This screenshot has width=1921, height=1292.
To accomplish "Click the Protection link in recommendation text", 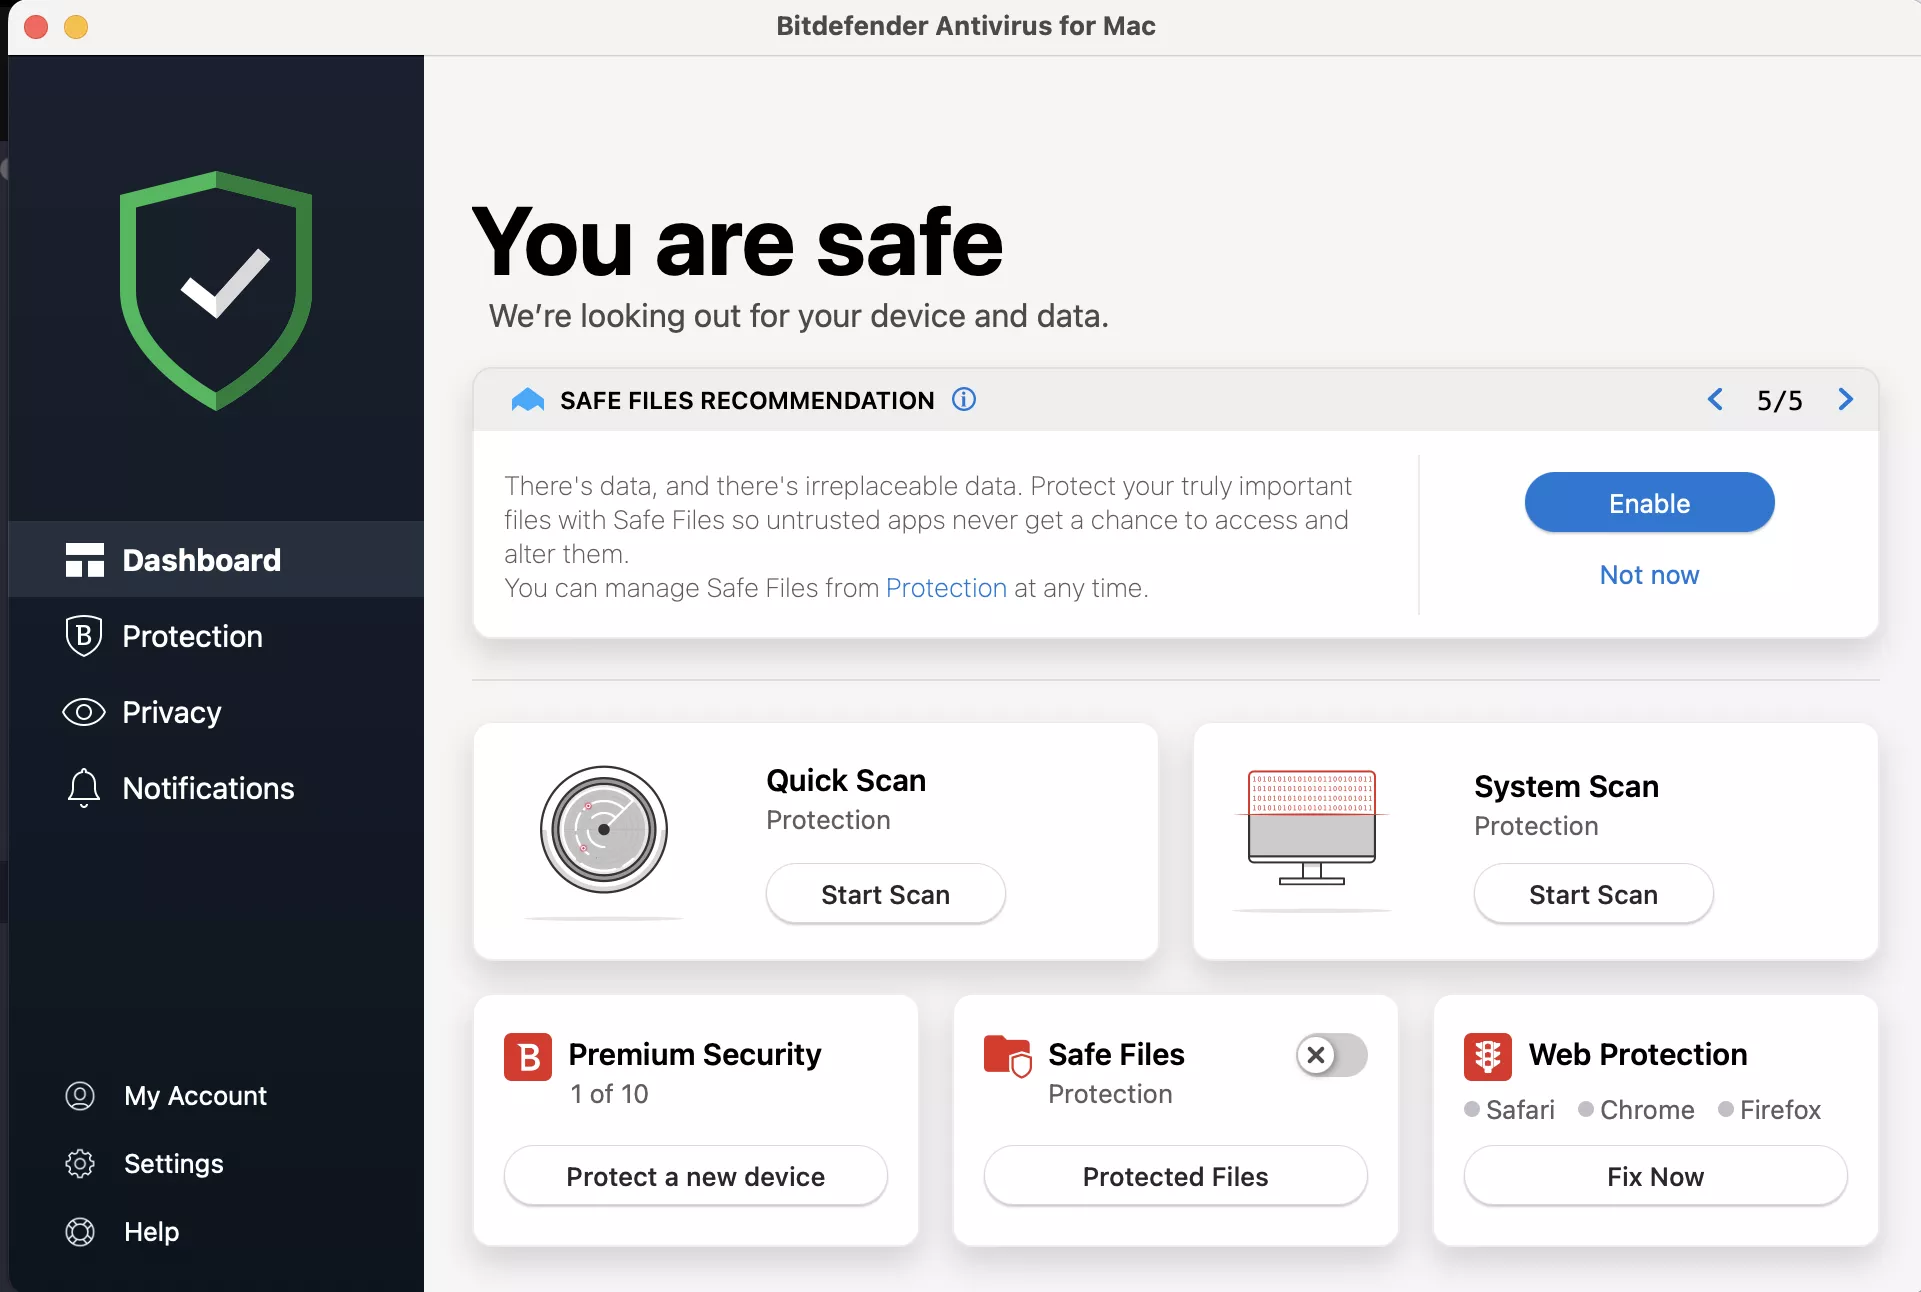I will point(946,588).
